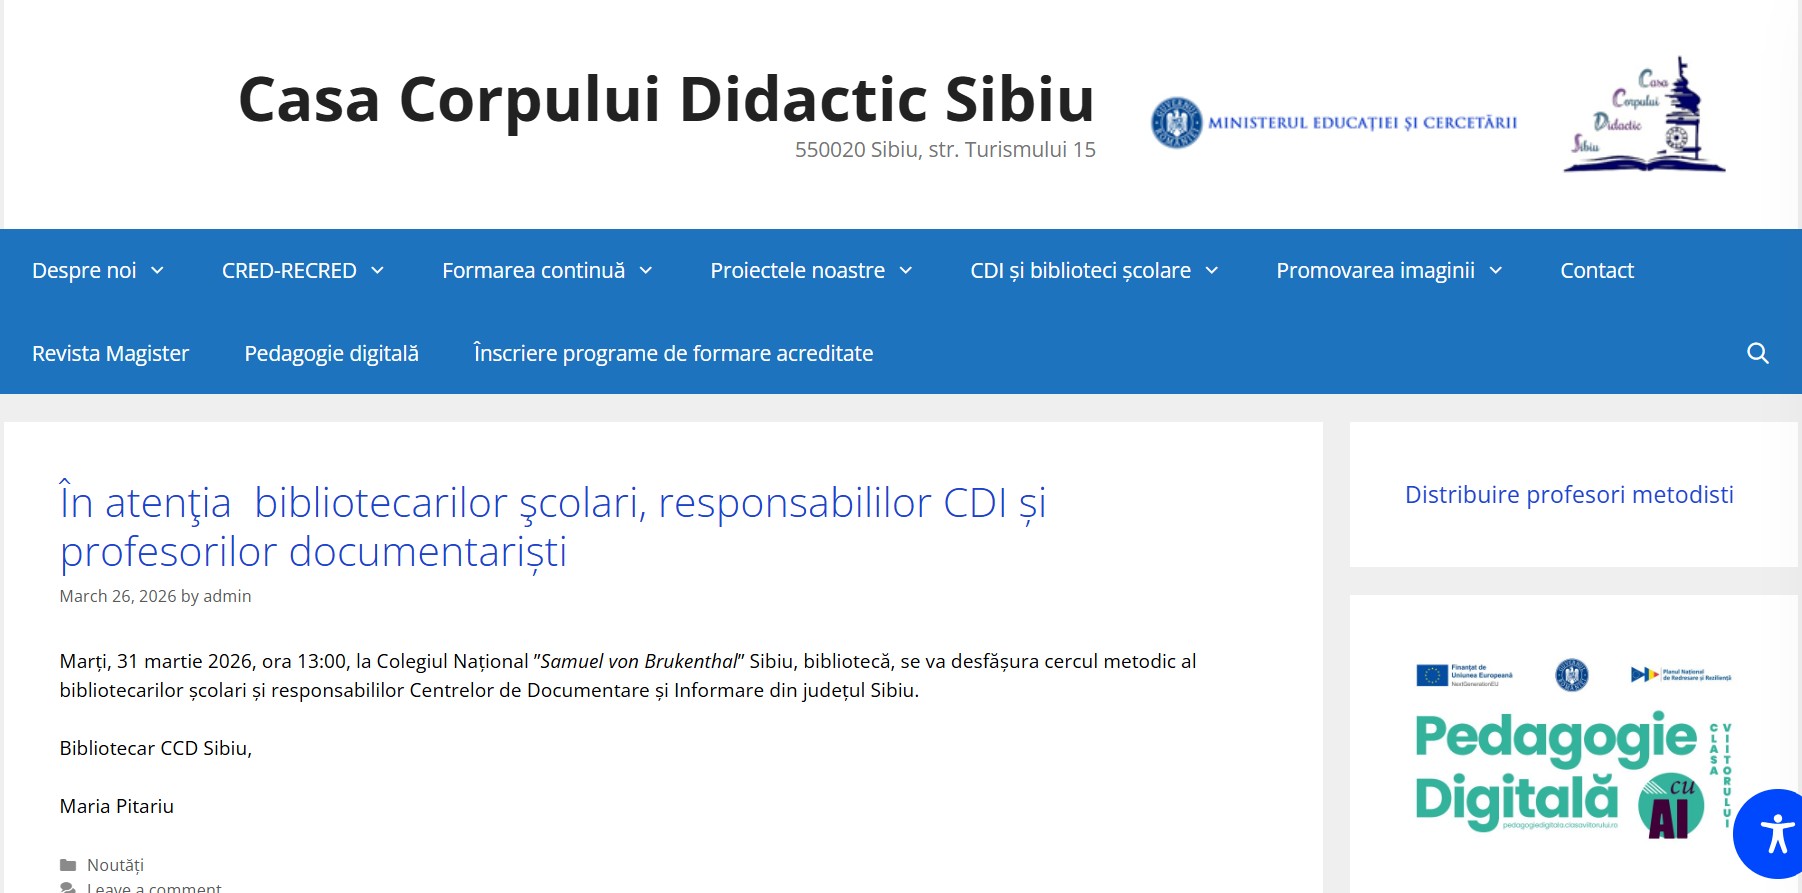Open the Proiectele noastre menu

pos(797,271)
